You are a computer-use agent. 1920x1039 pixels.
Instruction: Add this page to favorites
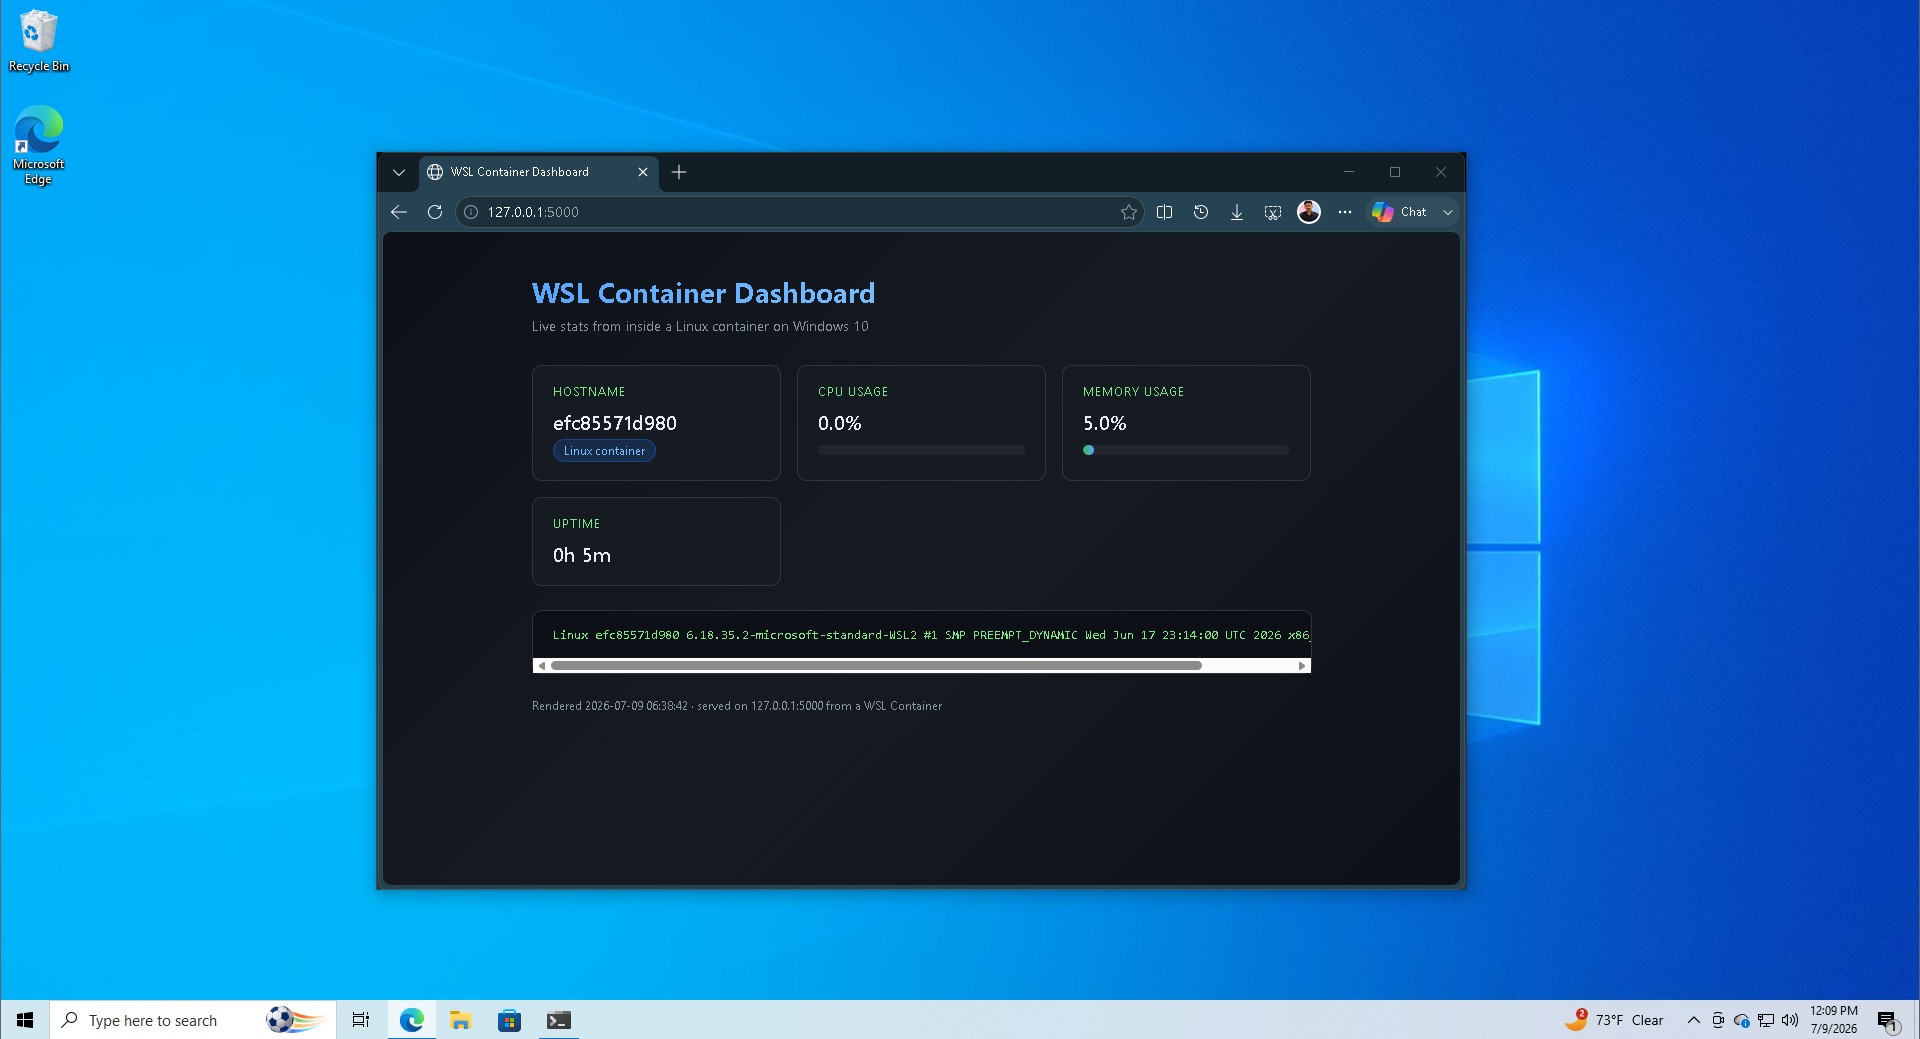(1129, 212)
